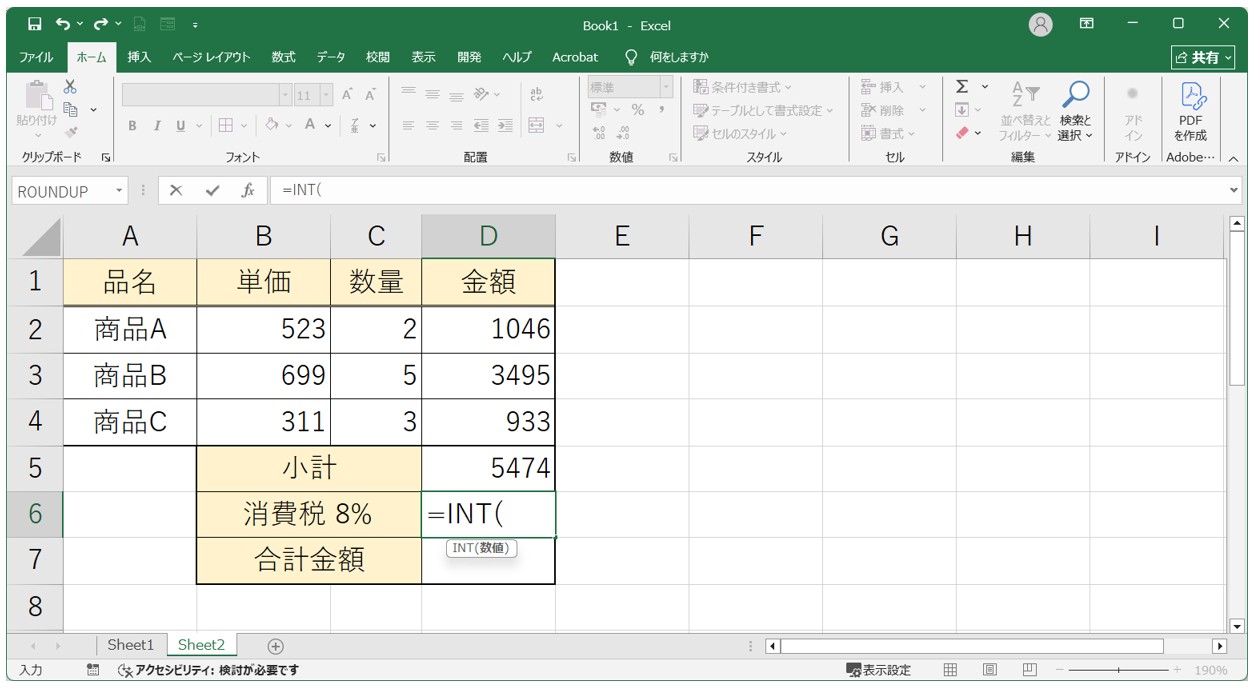Open the ファイル tab

tap(37, 57)
